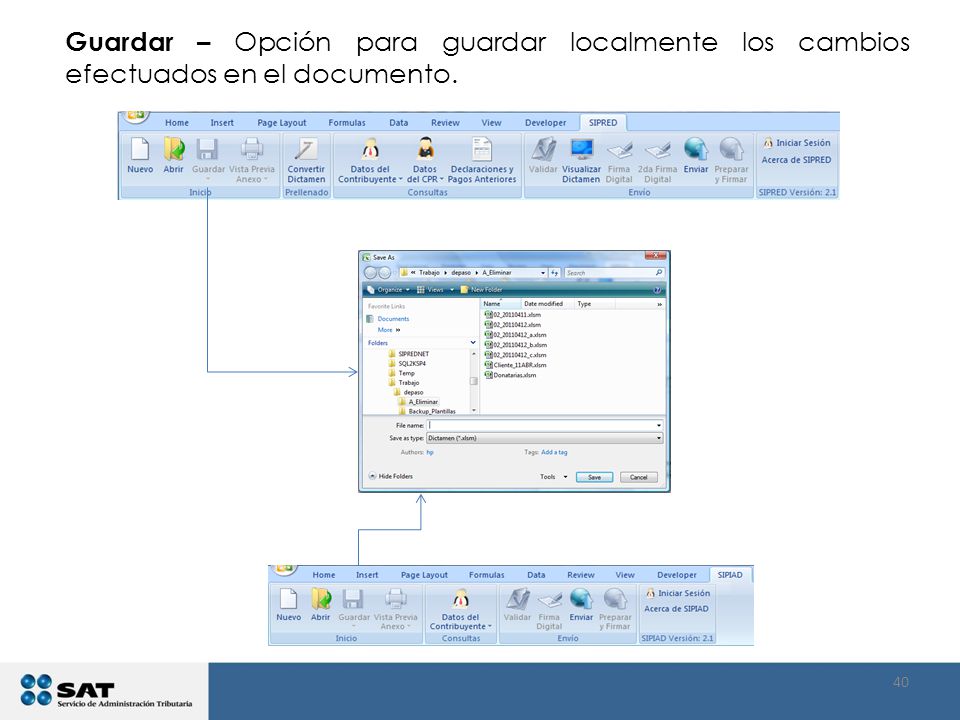Viewport: 960px width, 720px height.
Task: Open Page Layout tab in SIPRED ribbon
Action: [282, 122]
